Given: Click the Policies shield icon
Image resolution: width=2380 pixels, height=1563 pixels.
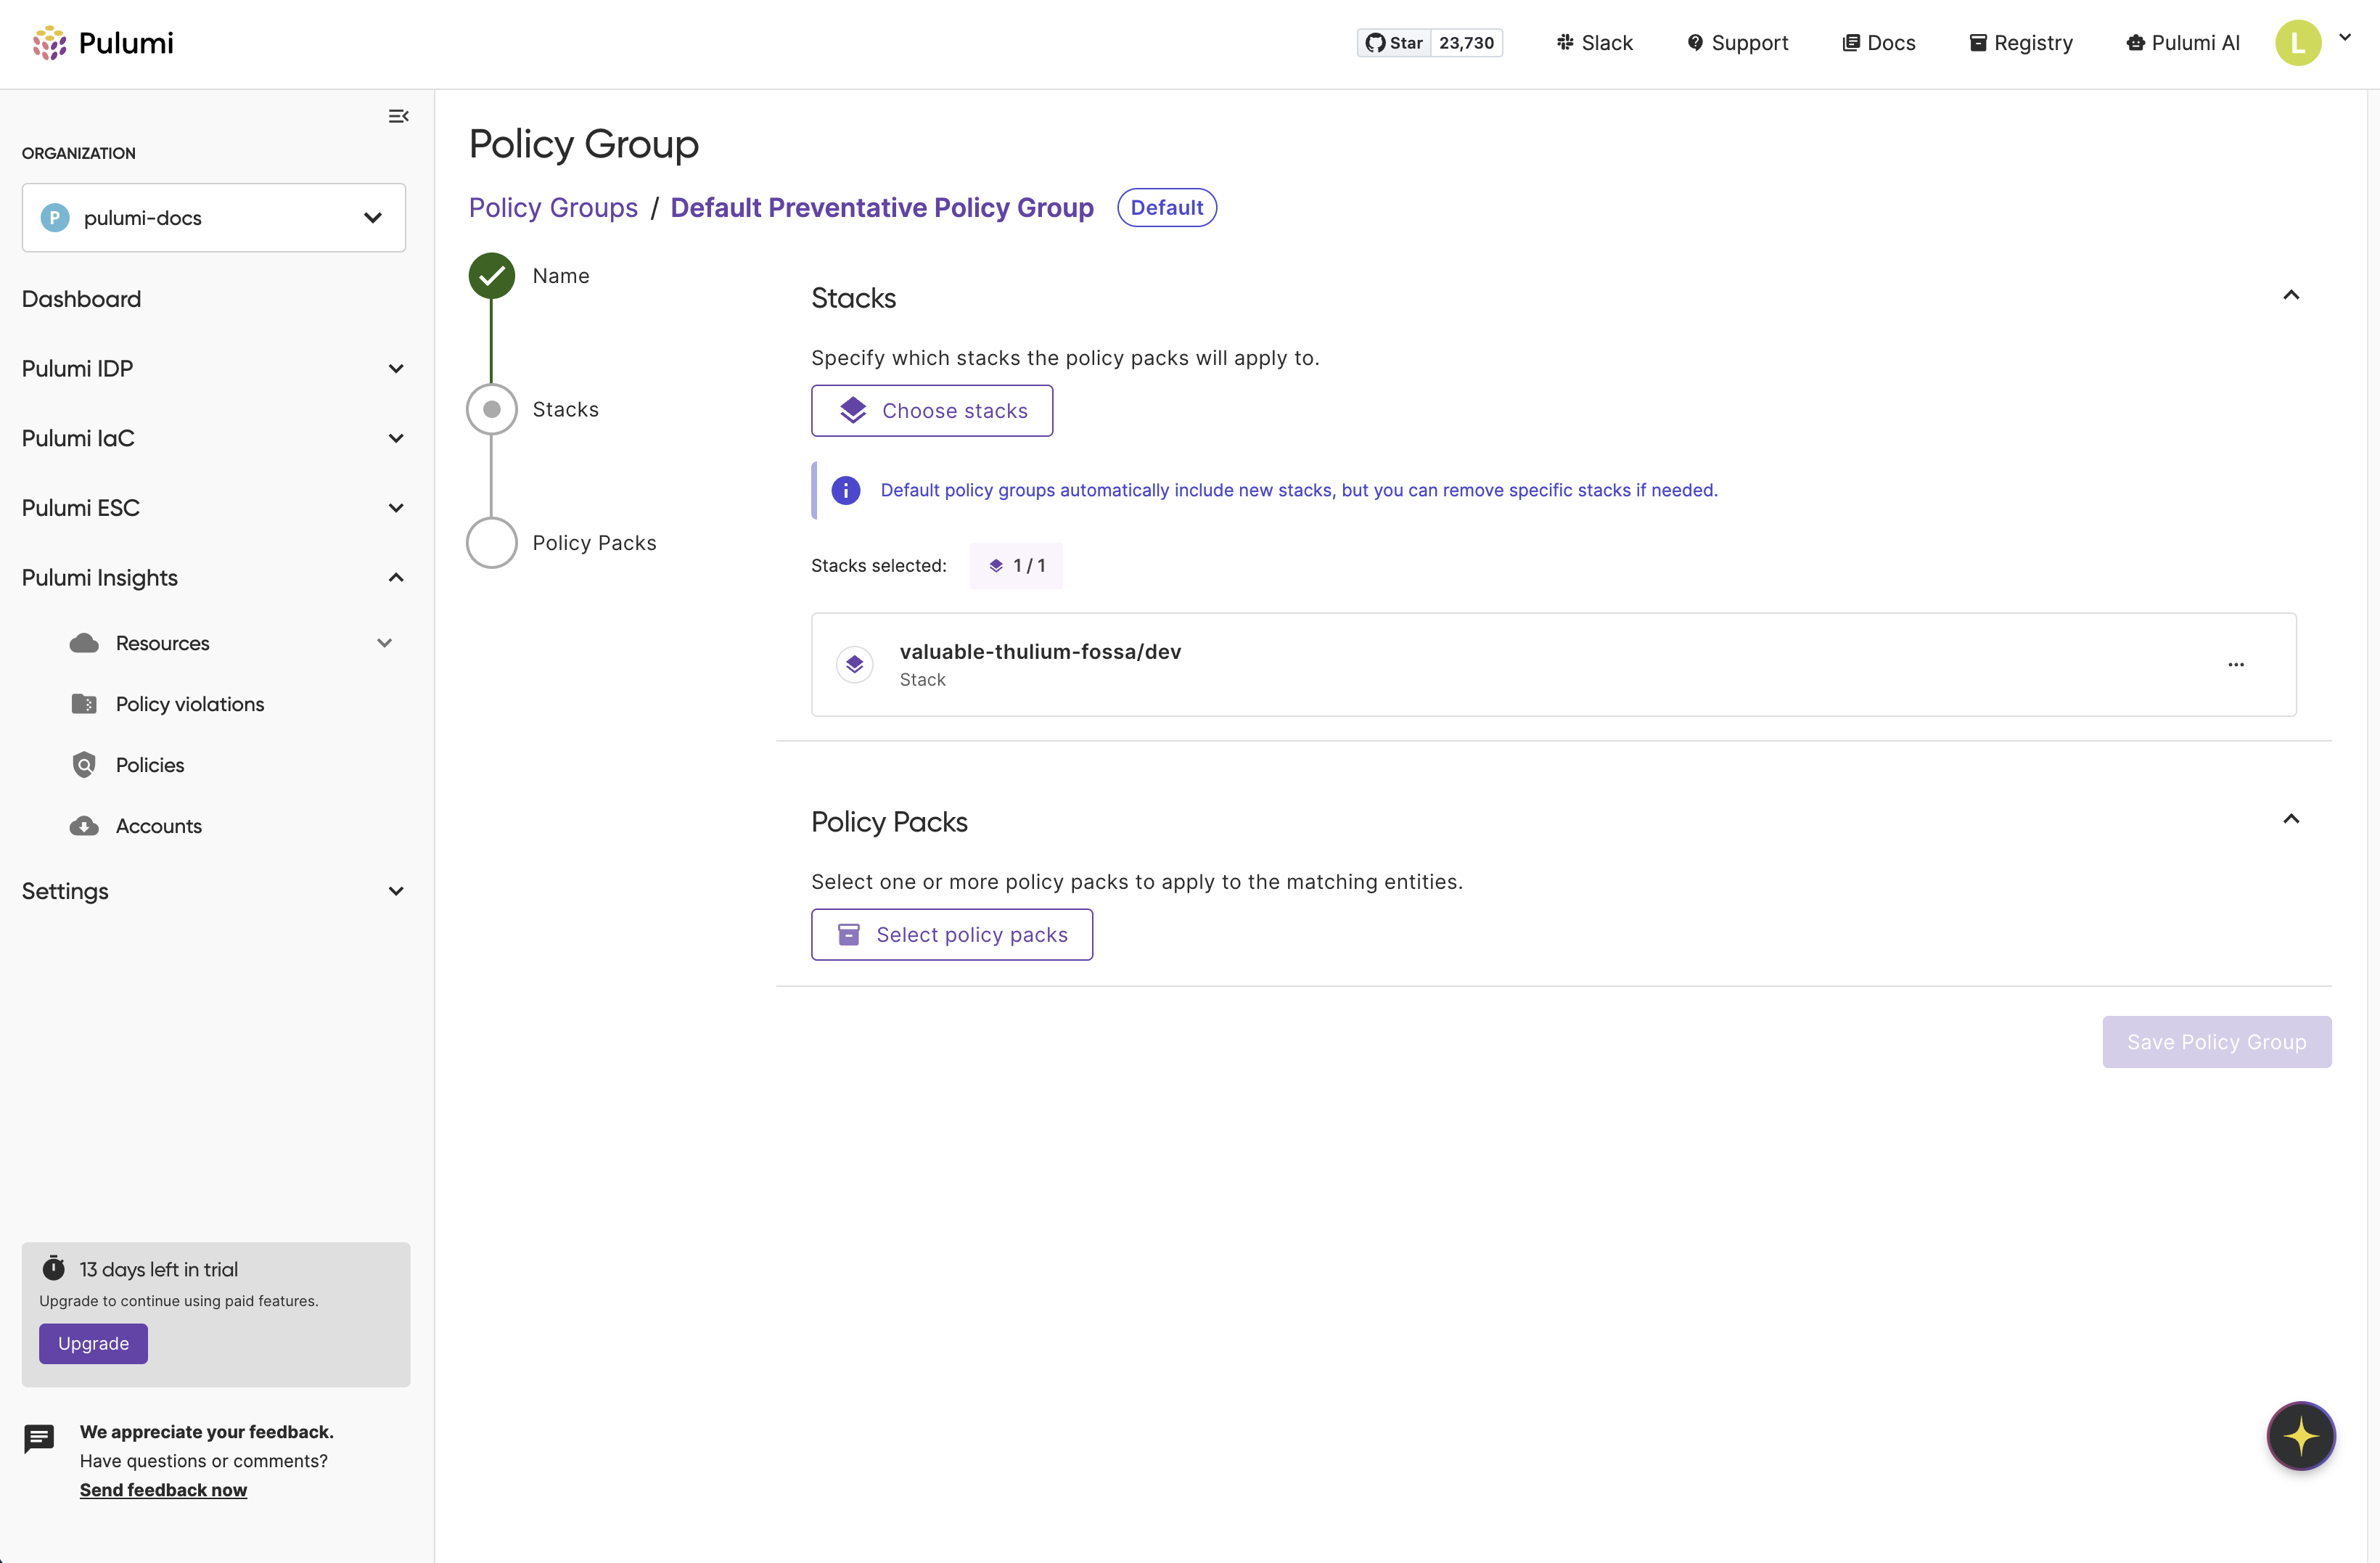Looking at the screenshot, I should [84, 765].
